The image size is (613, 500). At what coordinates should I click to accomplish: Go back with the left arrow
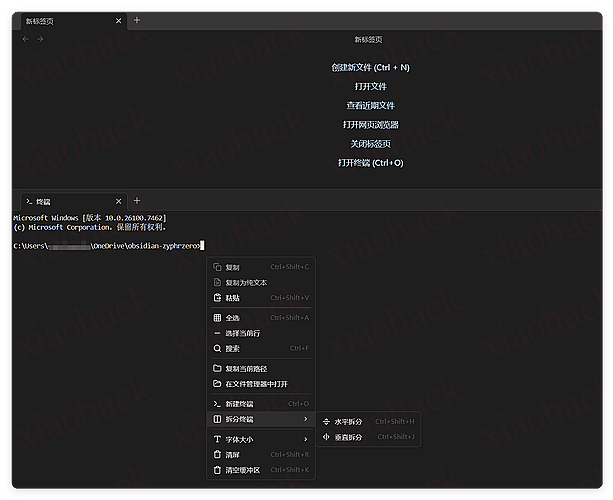25,39
